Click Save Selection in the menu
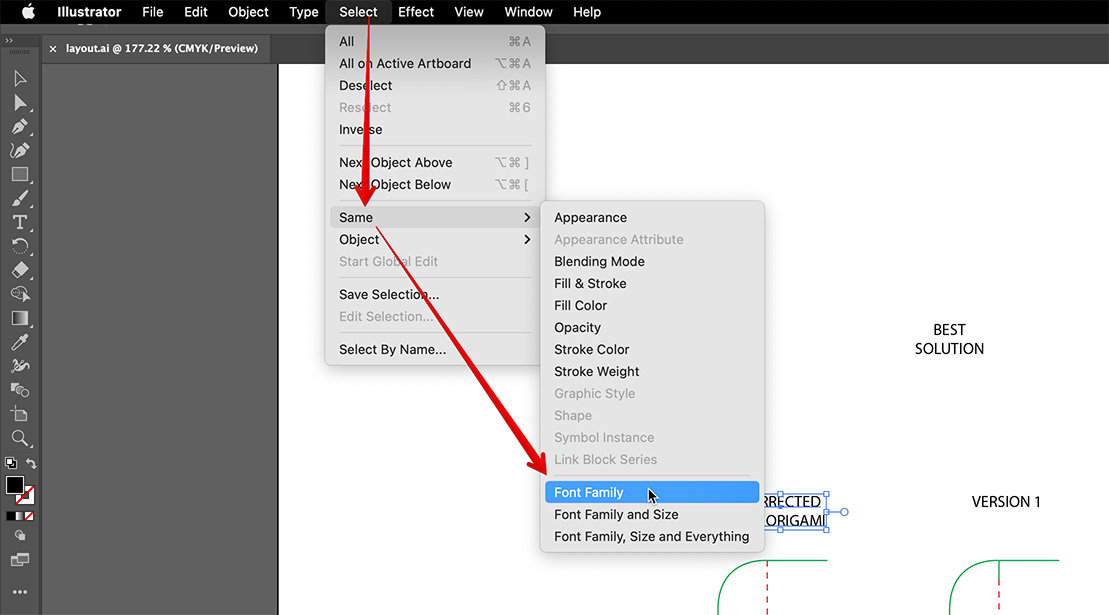 389,294
